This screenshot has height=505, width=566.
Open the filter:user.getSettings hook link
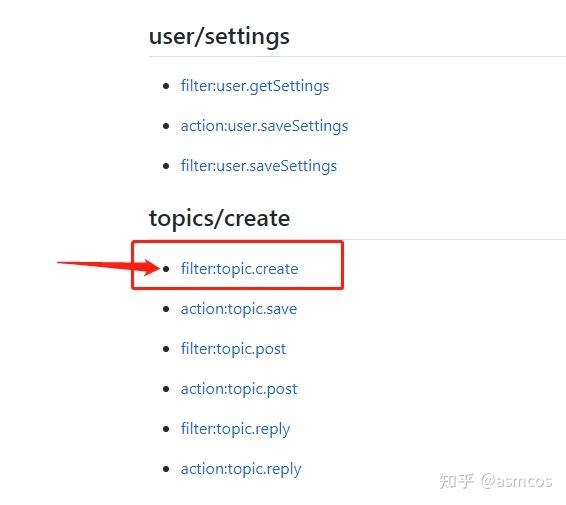click(255, 86)
